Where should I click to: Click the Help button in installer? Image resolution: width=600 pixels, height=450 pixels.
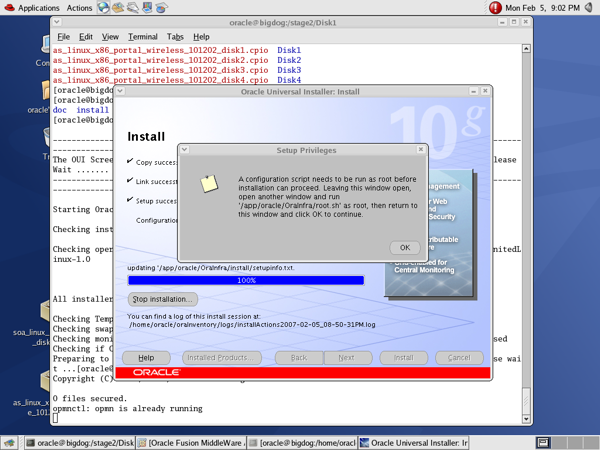pos(146,358)
